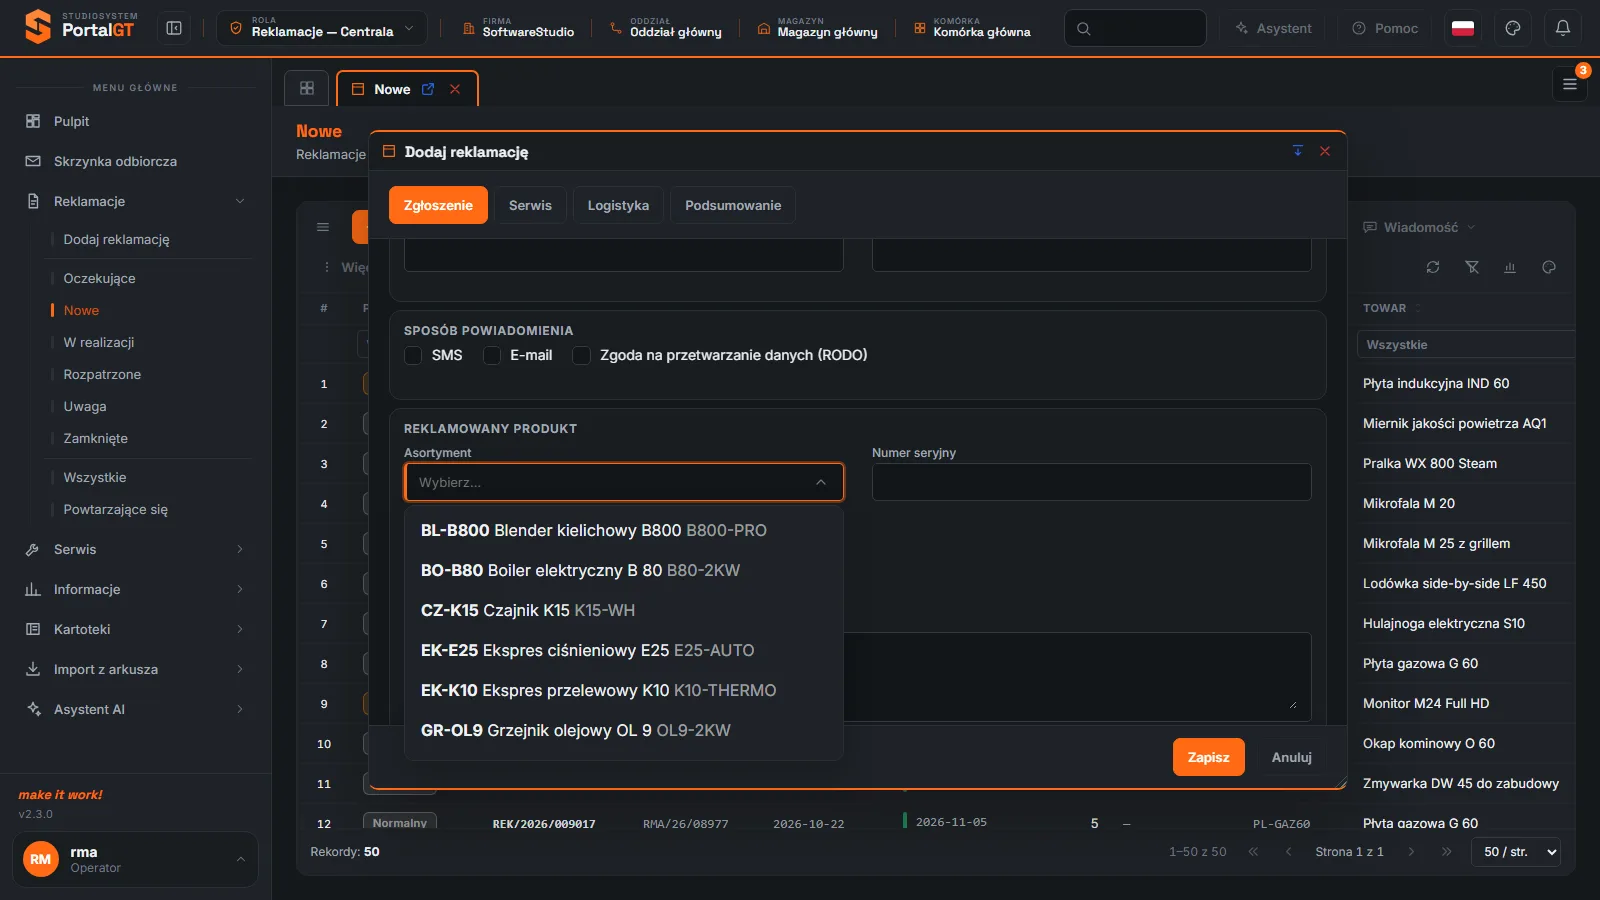
Task: Open the Podsumowanie tab
Action: tap(733, 205)
